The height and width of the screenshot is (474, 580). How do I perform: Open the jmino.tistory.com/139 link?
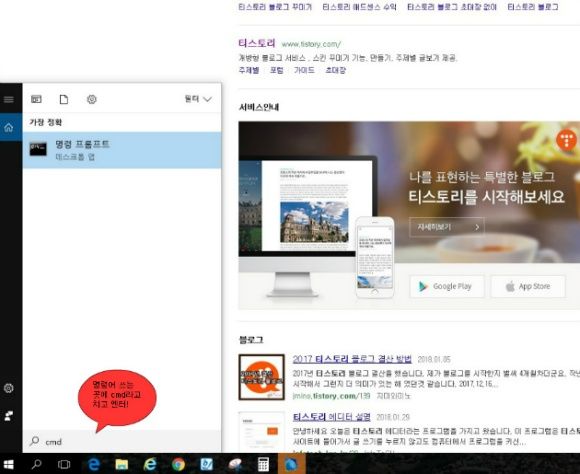point(331,396)
